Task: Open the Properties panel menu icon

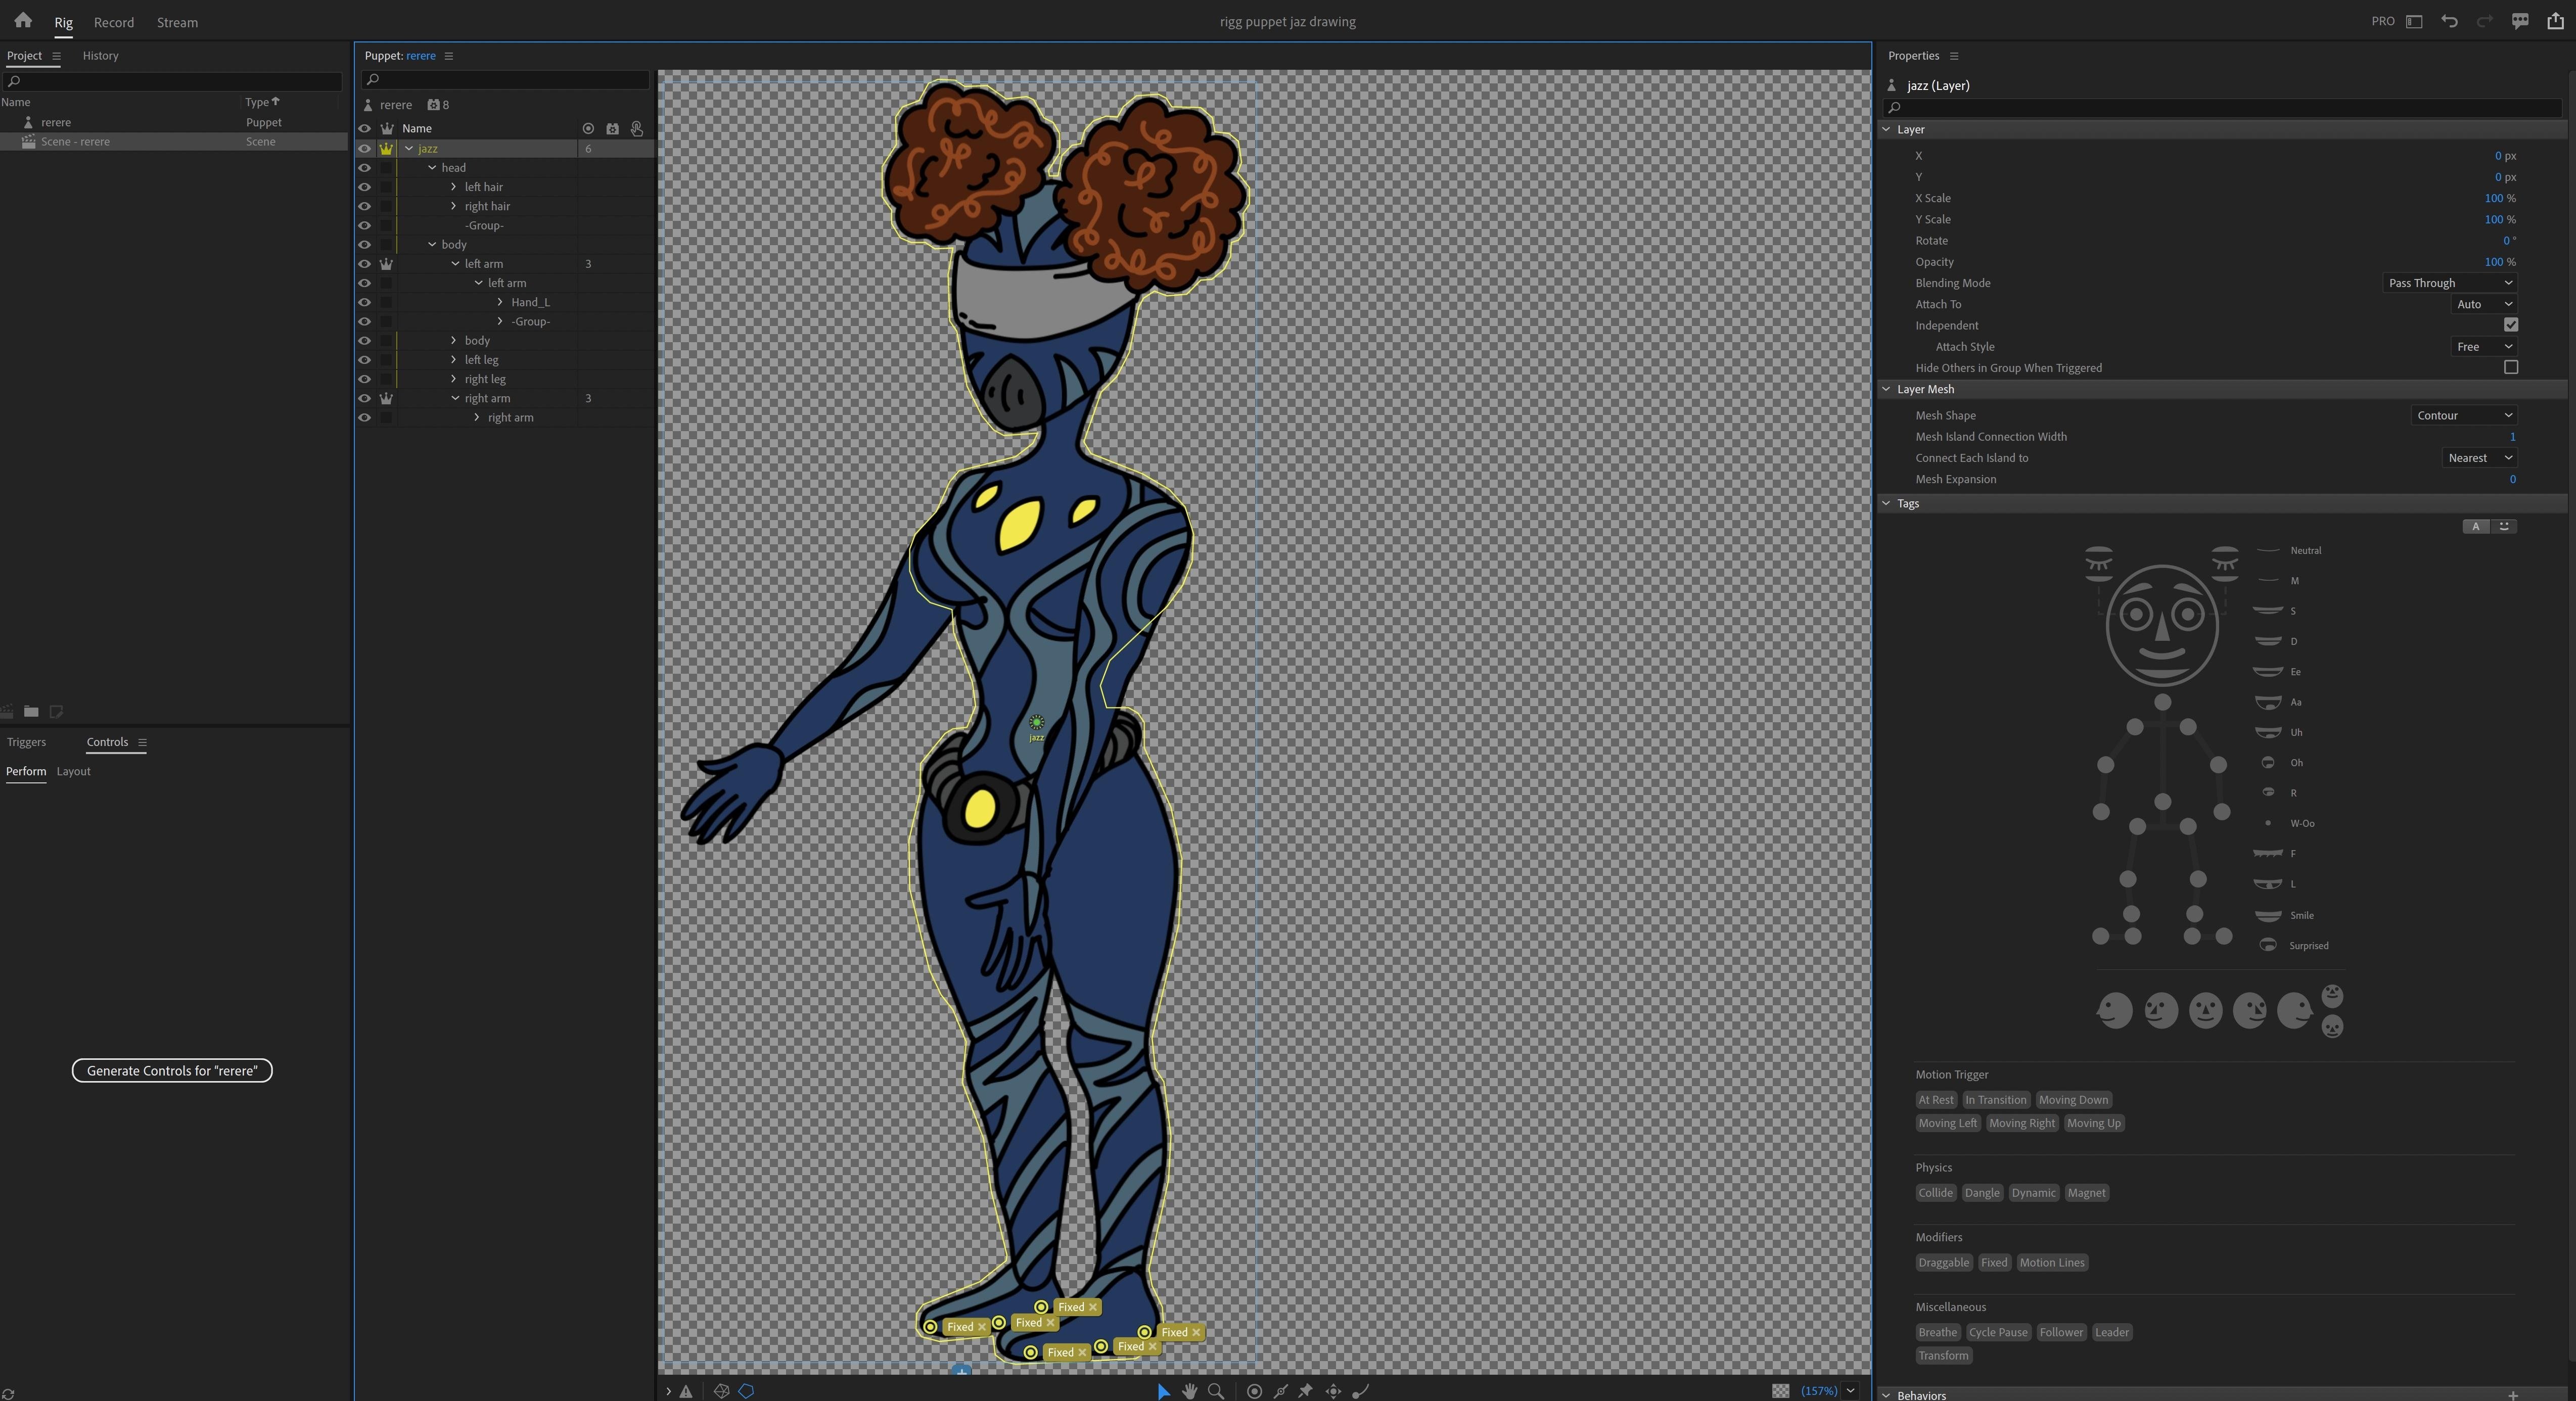Action: (1953, 56)
